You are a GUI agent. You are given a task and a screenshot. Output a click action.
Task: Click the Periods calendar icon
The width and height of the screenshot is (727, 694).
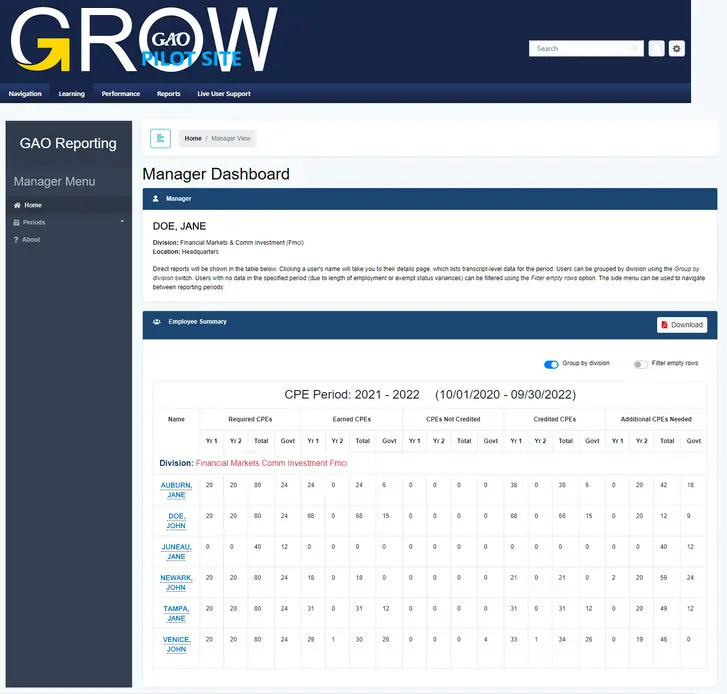(17, 223)
